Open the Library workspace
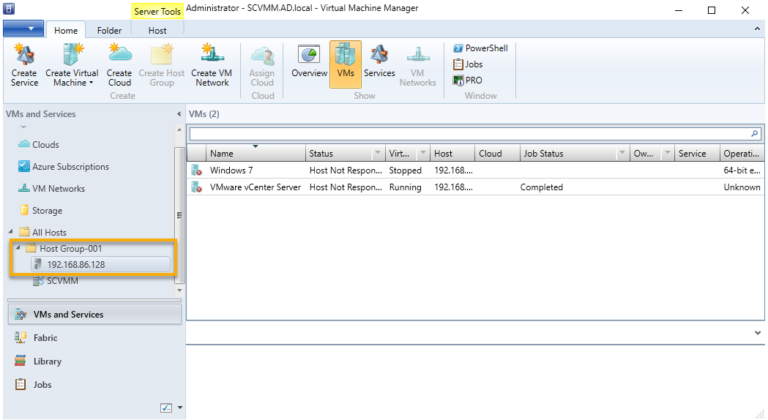This screenshot has height=420, width=768. [47, 361]
